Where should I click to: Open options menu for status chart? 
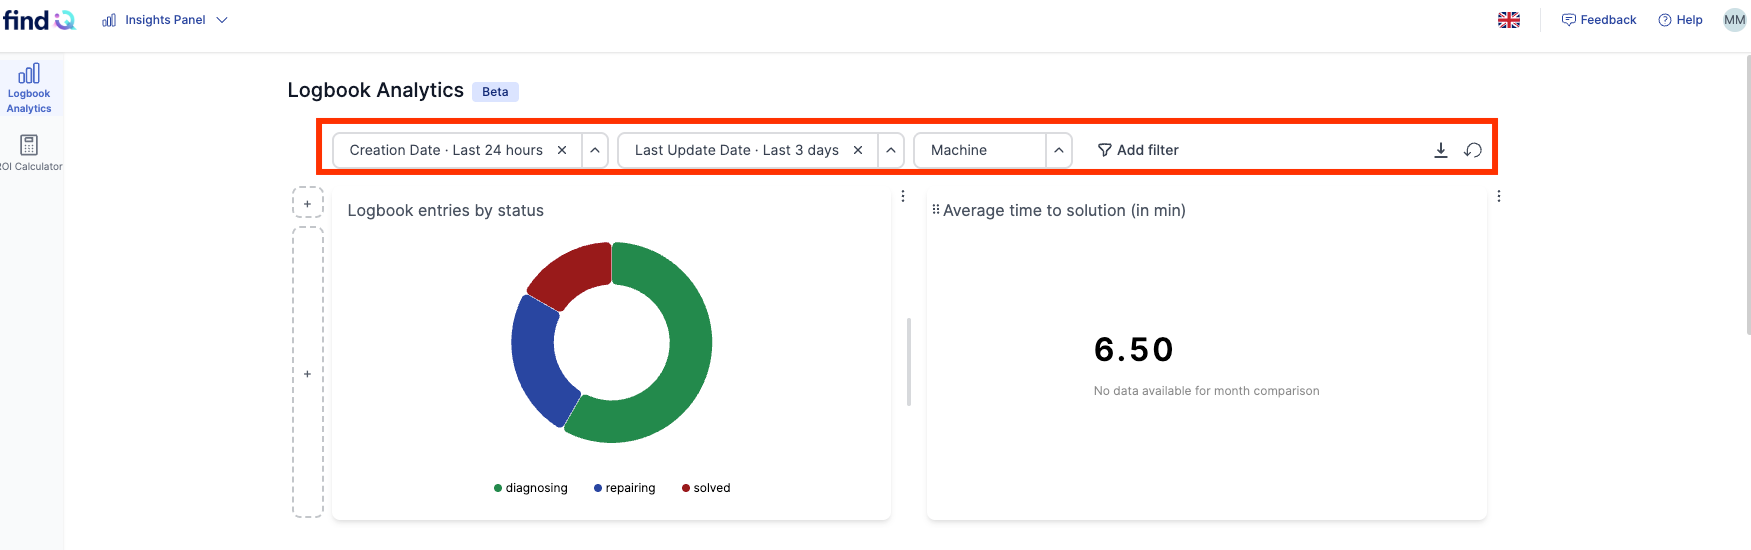[903, 196]
